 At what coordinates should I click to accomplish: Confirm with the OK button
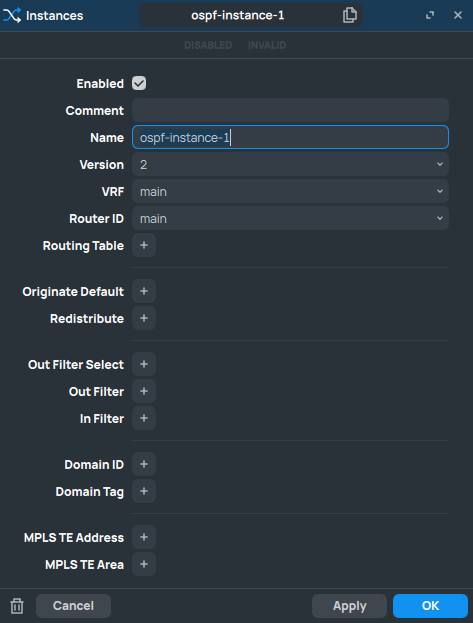[x=430, y=606]
